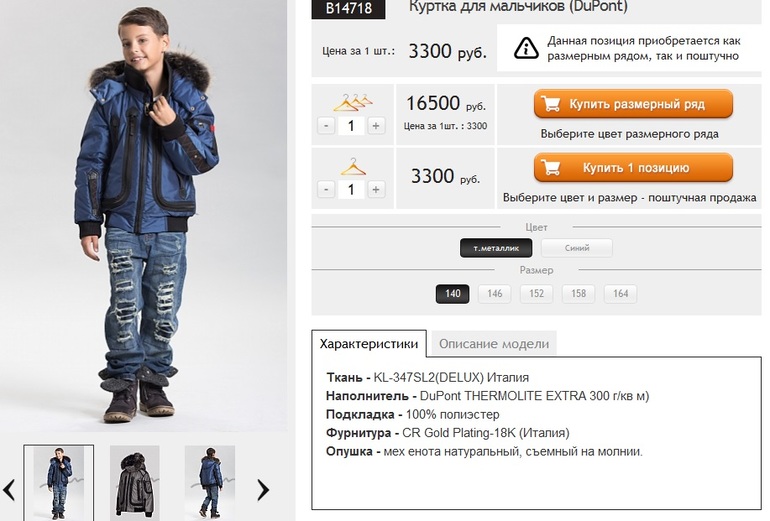Image resolution: width=770 pixels, height=521 pixels.
Task: Choose size 140
Action: point(453,294)
